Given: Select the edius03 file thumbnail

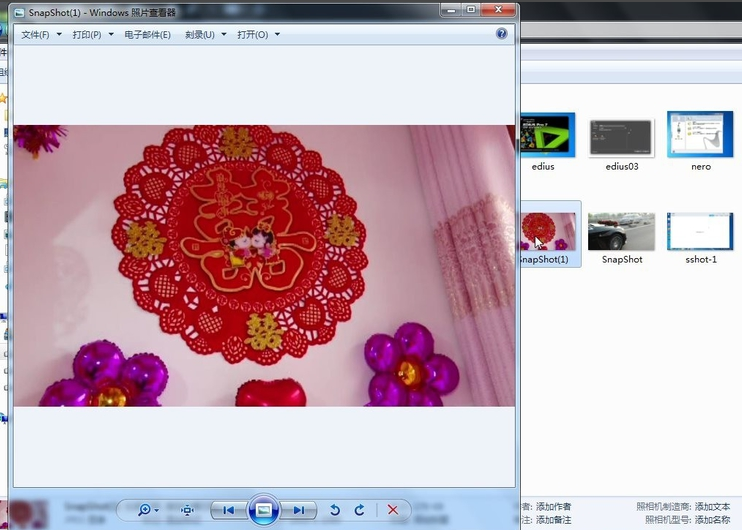Looking at the screenshot, I should (x=621, y=135).
